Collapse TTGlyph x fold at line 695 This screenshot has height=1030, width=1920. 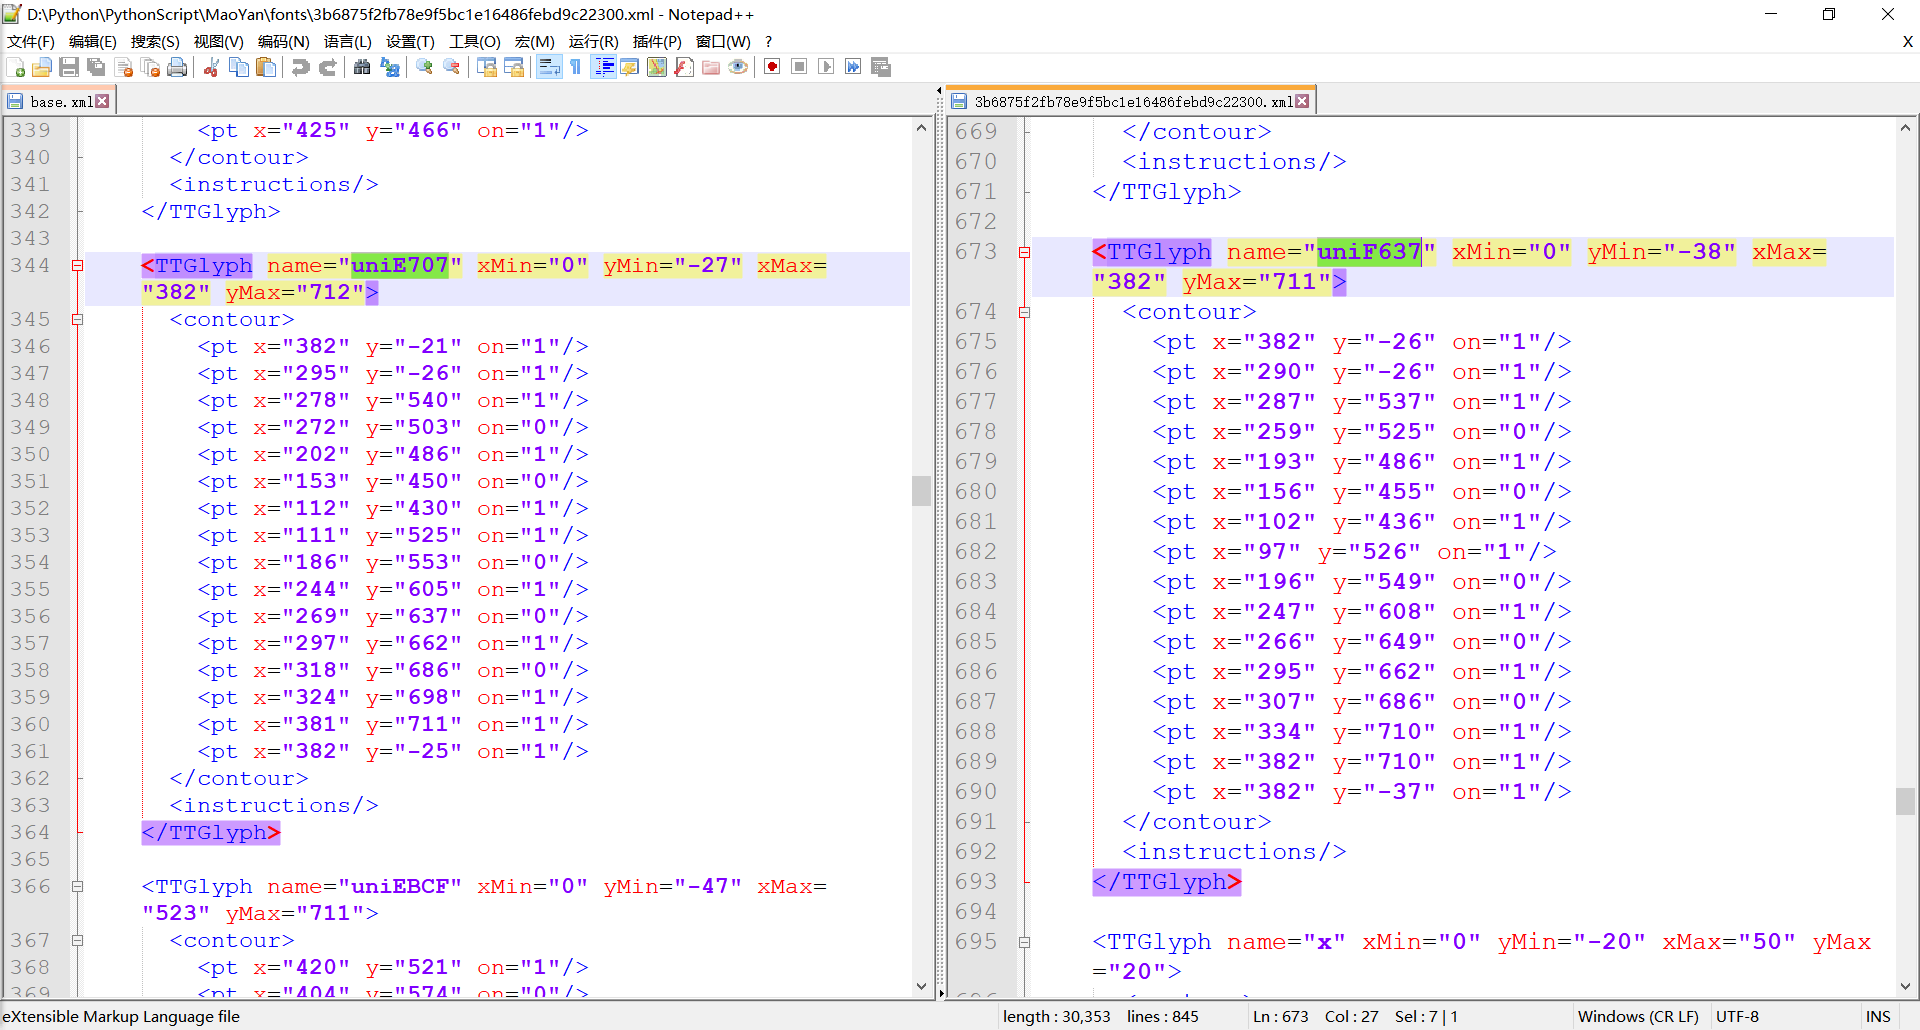1024,942
